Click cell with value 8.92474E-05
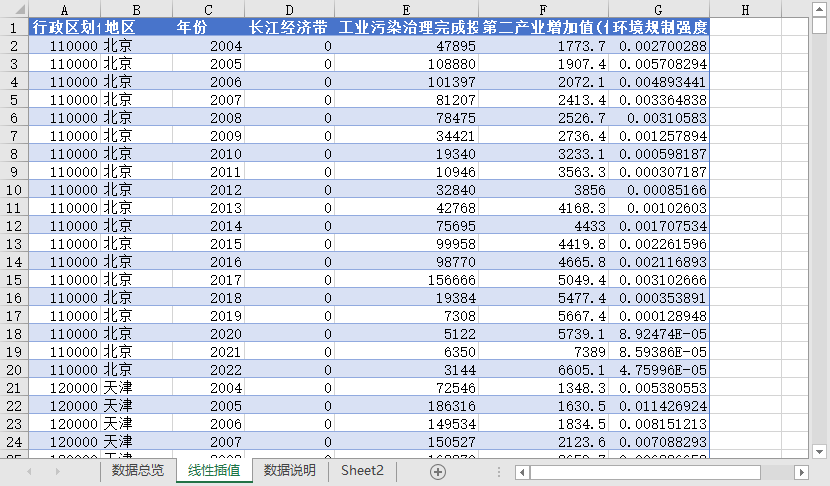Viewport: 830px width, 486px height. [x=659, y=334]
